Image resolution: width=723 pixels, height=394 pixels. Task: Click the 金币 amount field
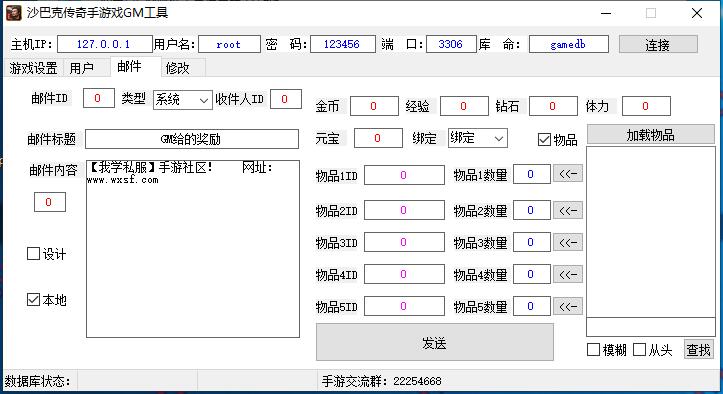coord(374,106)
